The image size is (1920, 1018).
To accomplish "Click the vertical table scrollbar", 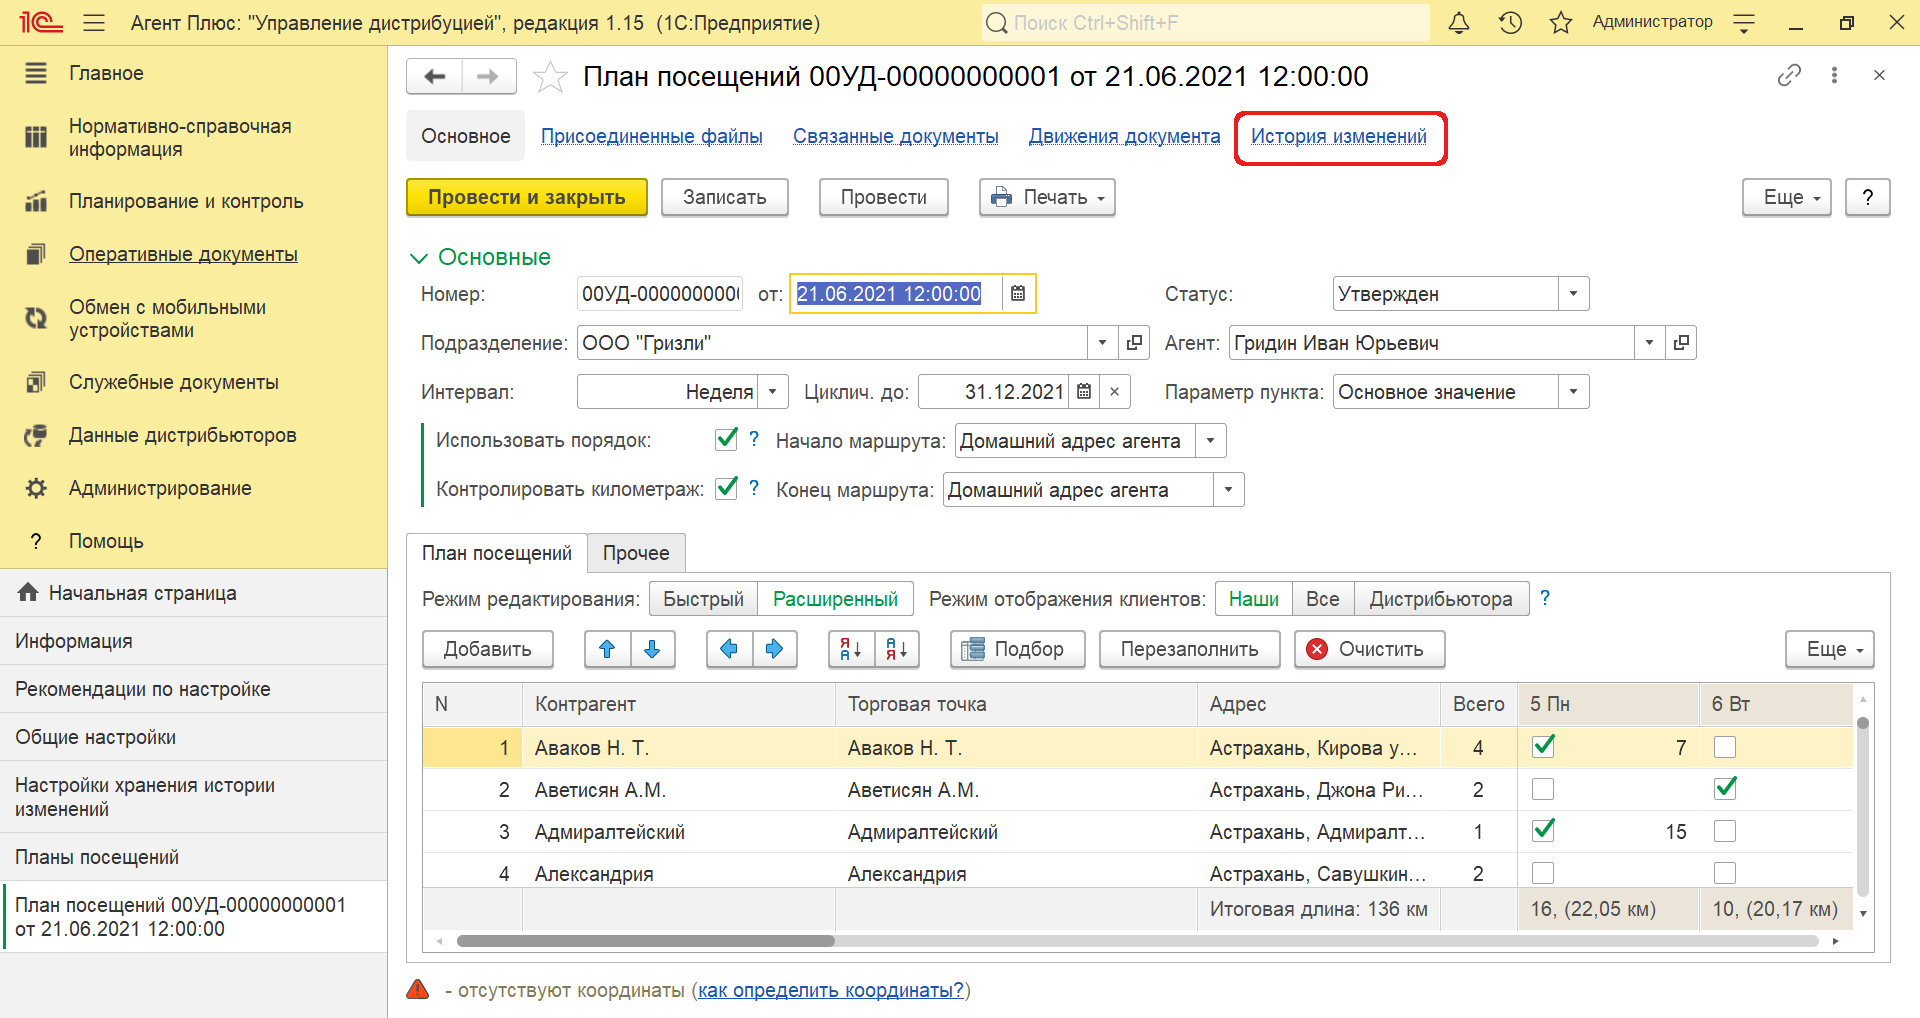I will coord(1862,805).
